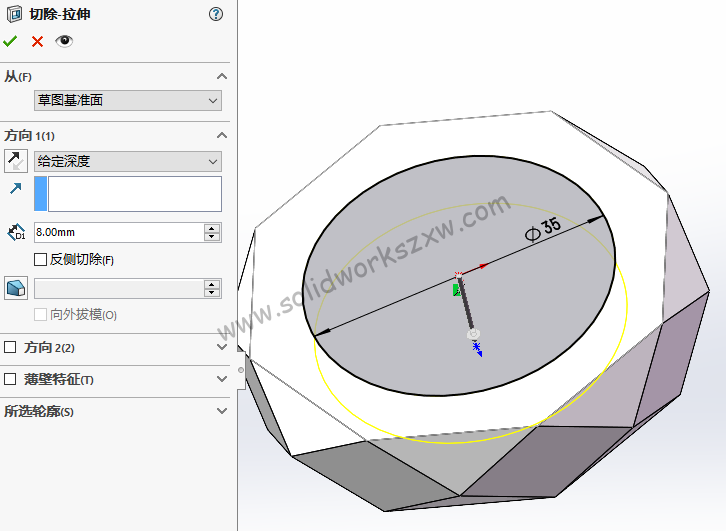The height and width of the screenshot is (531, 726).
Task: Toggle the draft on/off button
Action: 16,288
